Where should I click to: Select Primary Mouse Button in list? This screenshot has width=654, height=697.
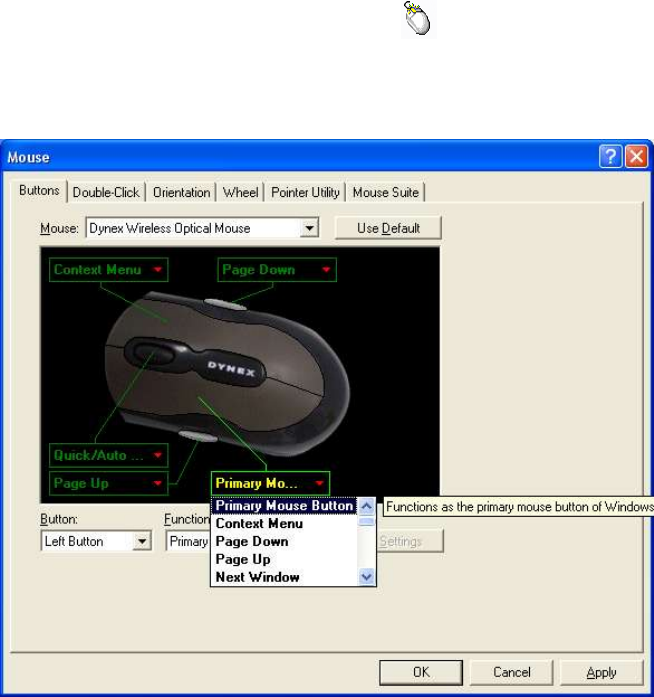[284, 506]
